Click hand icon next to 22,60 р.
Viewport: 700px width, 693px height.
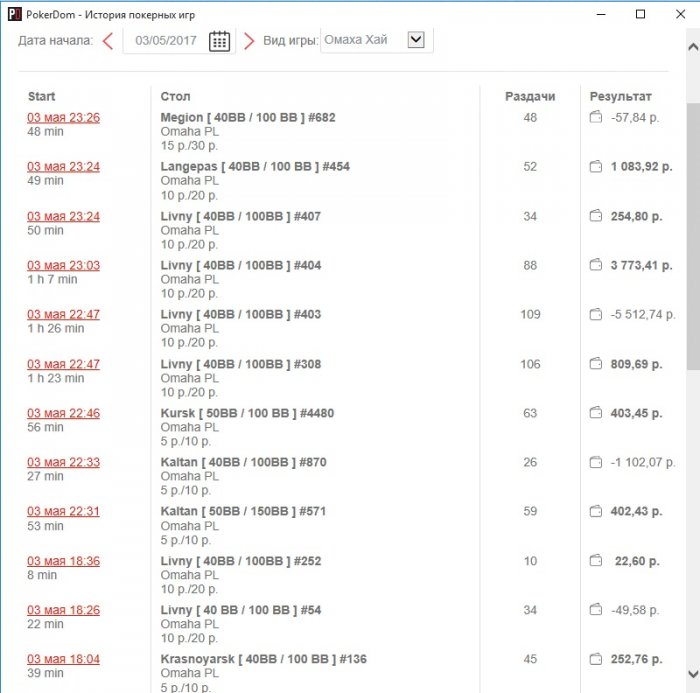point(596,561)
